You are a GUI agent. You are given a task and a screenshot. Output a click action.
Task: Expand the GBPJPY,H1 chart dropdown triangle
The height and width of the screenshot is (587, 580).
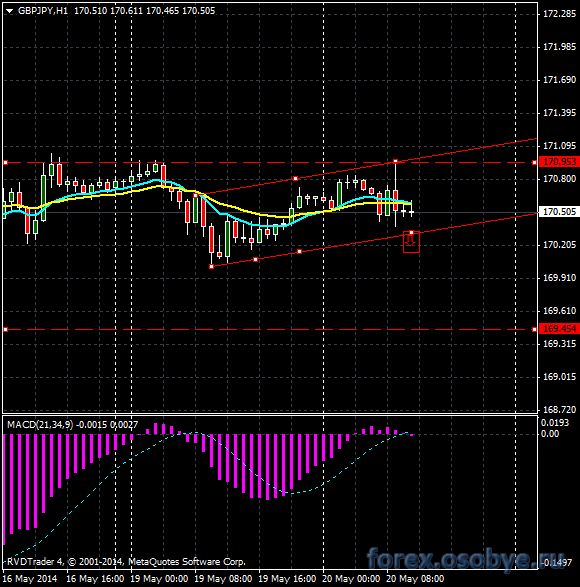pyautogui.click(x=9, y=11)
